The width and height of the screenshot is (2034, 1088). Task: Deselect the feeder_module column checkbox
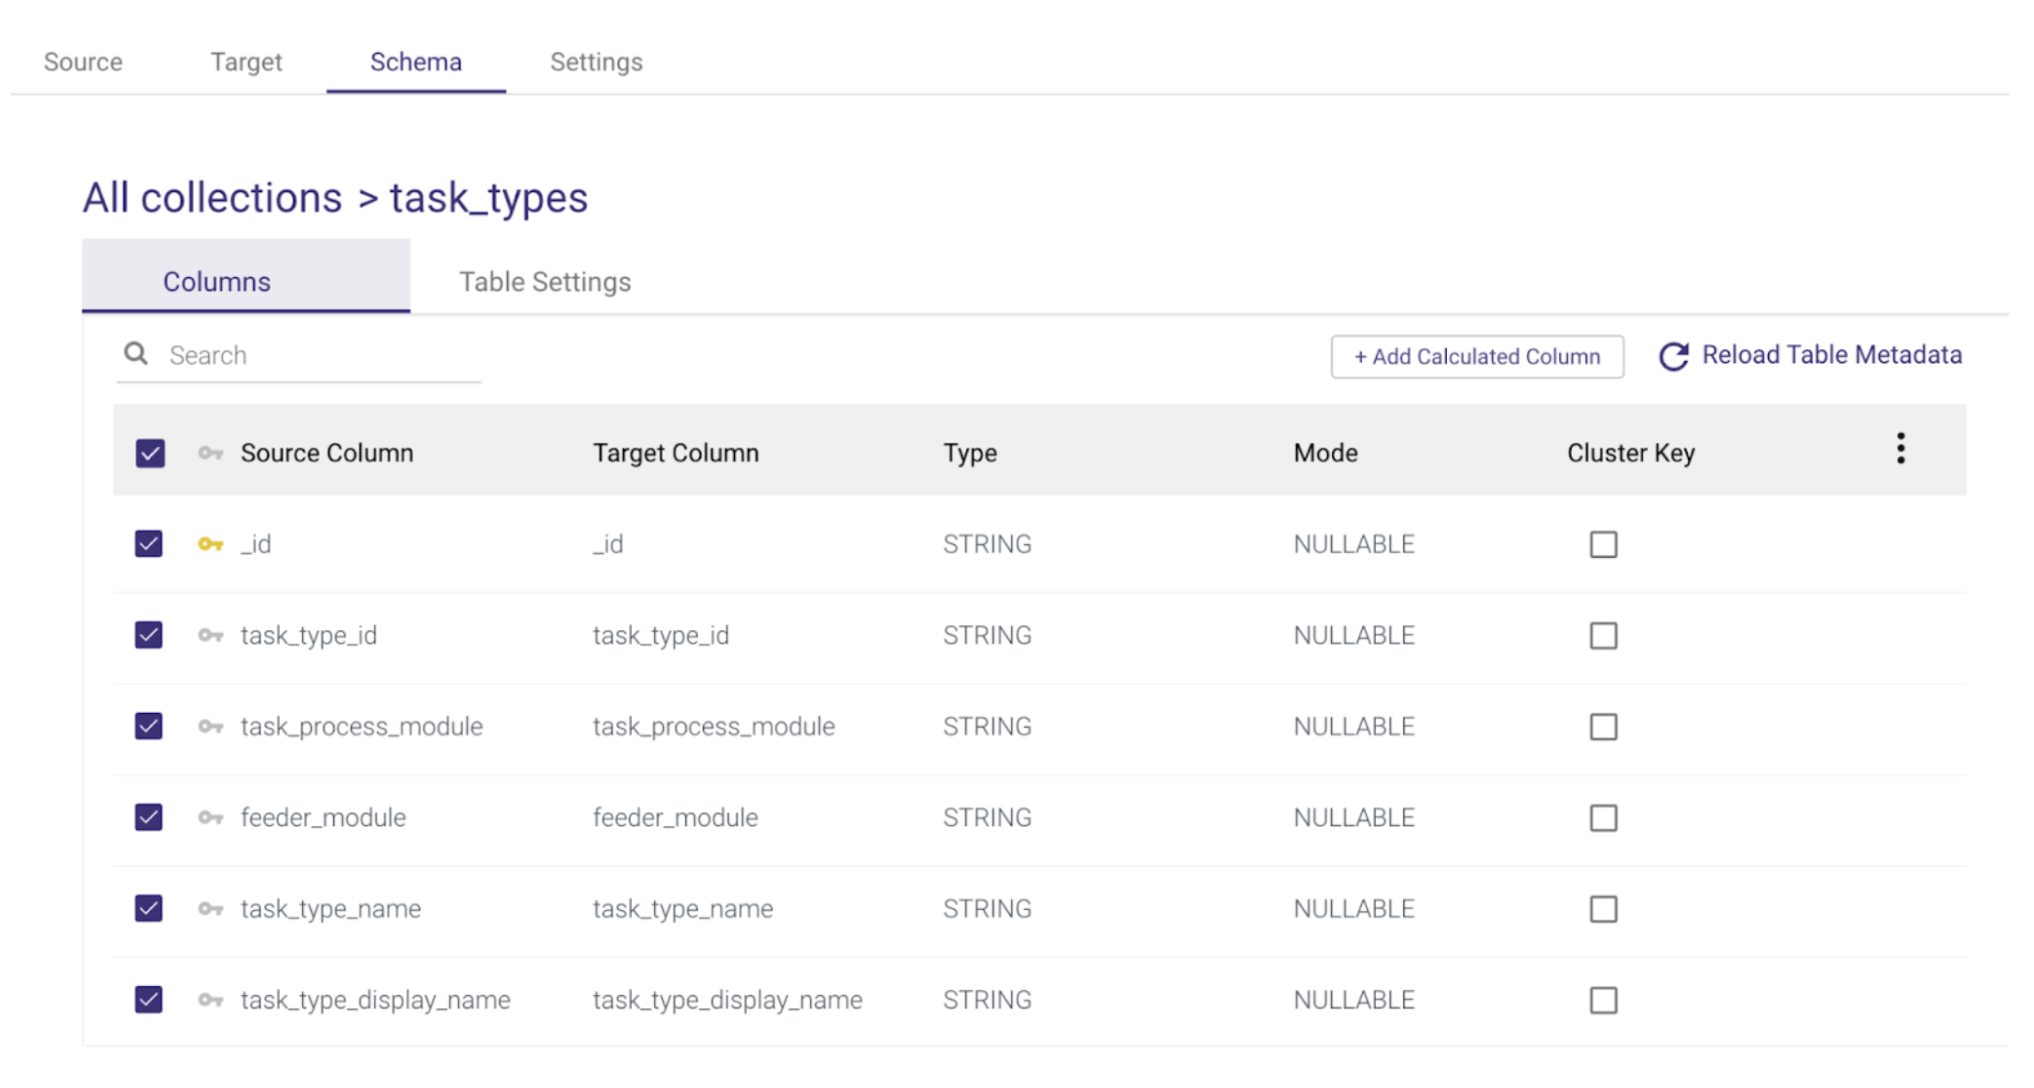(x=149, y=818)
